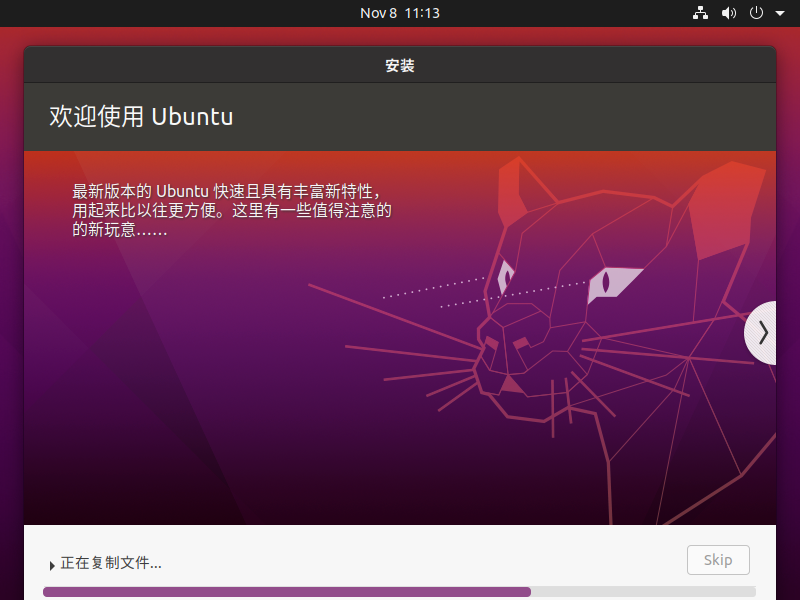Collapse the copying files disclosure triangle
Image resolution: width=800 pixels, height=600 pixels.
pyautogui.click(x=52, y=564)
